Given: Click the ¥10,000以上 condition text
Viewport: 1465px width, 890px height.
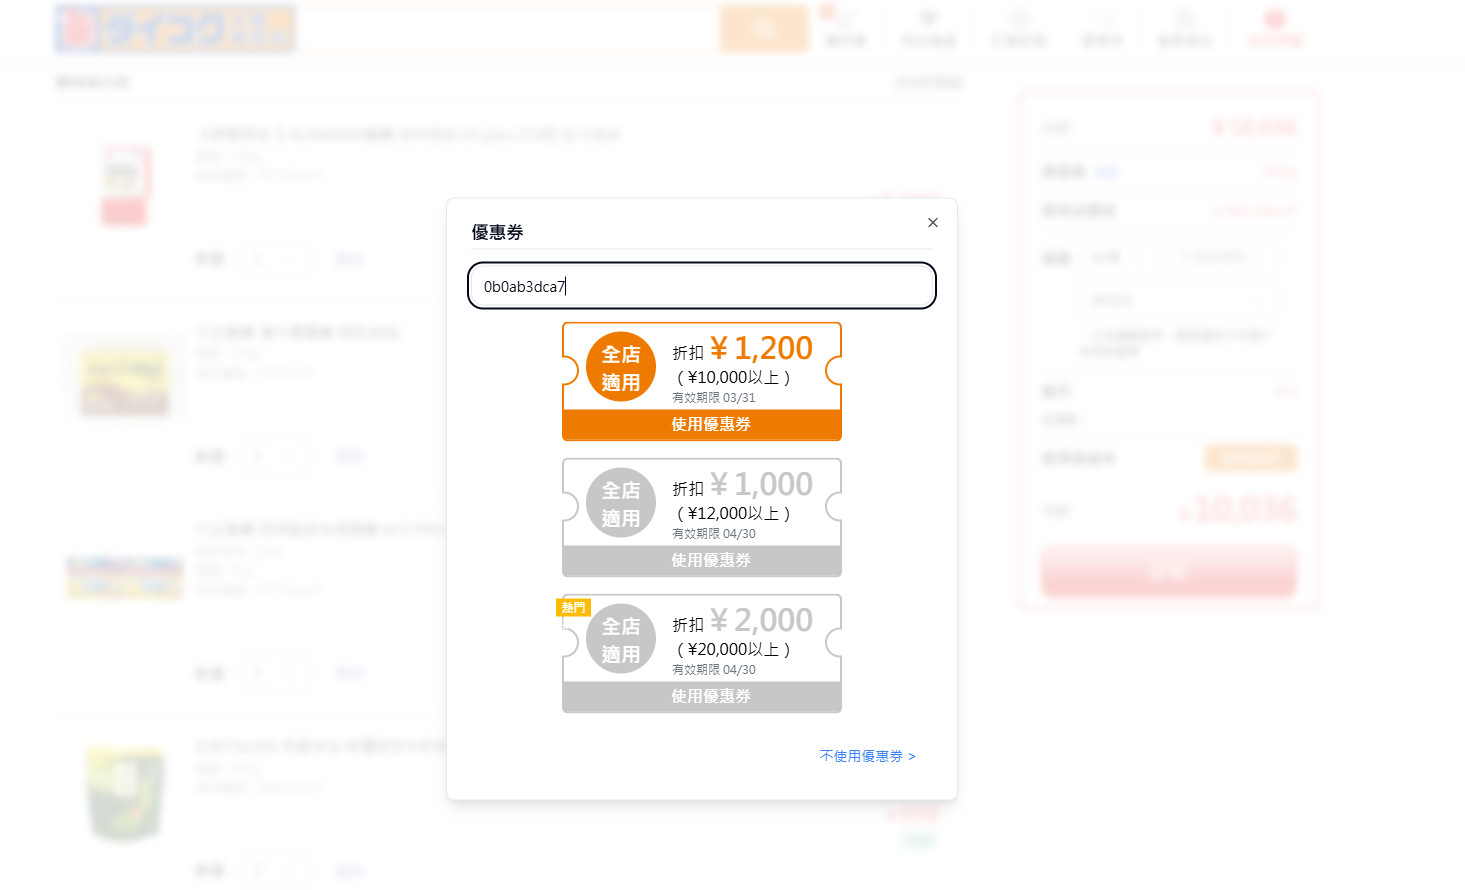Looking at the screenshot, I should pos(733,377).
